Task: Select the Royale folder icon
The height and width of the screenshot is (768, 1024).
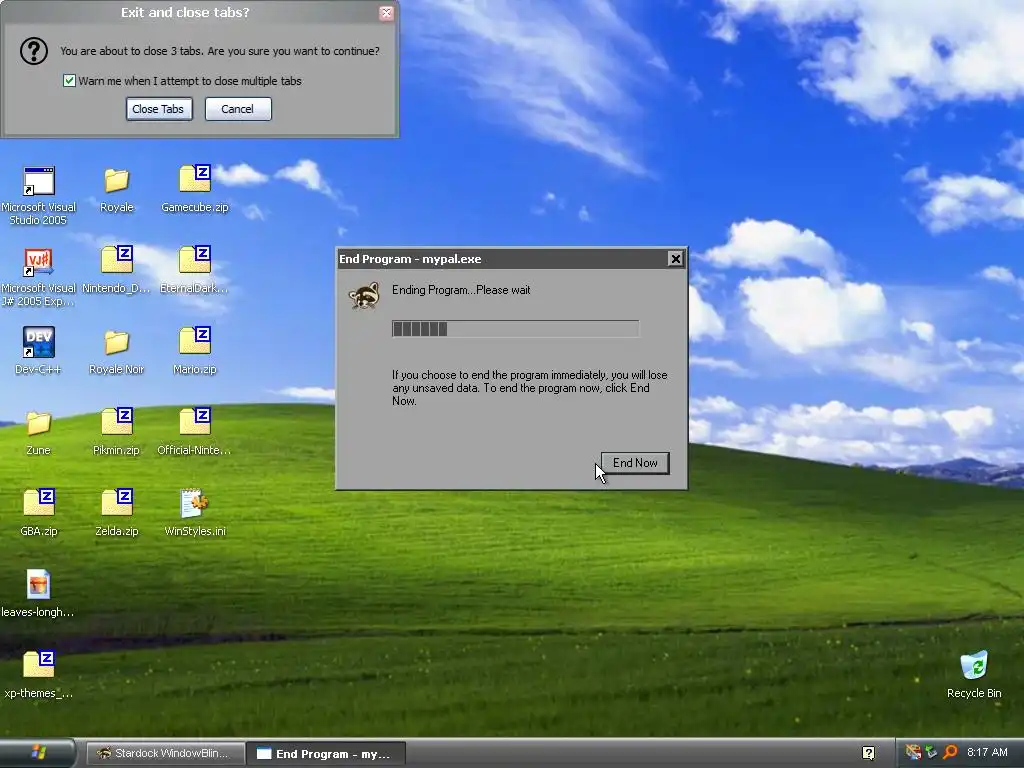Action: click(116, 181)
